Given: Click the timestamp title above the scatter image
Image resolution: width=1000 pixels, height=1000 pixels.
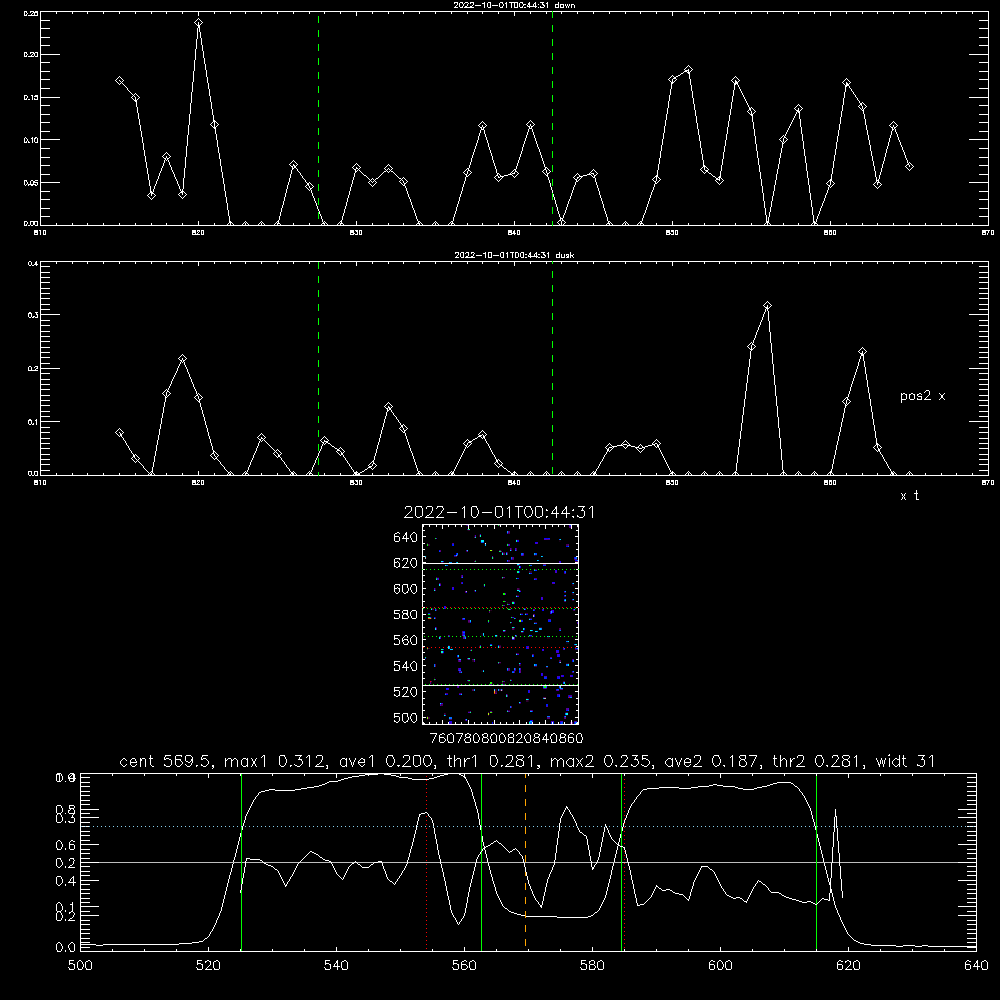Looking at the screenshot, I should click(499, 512).
